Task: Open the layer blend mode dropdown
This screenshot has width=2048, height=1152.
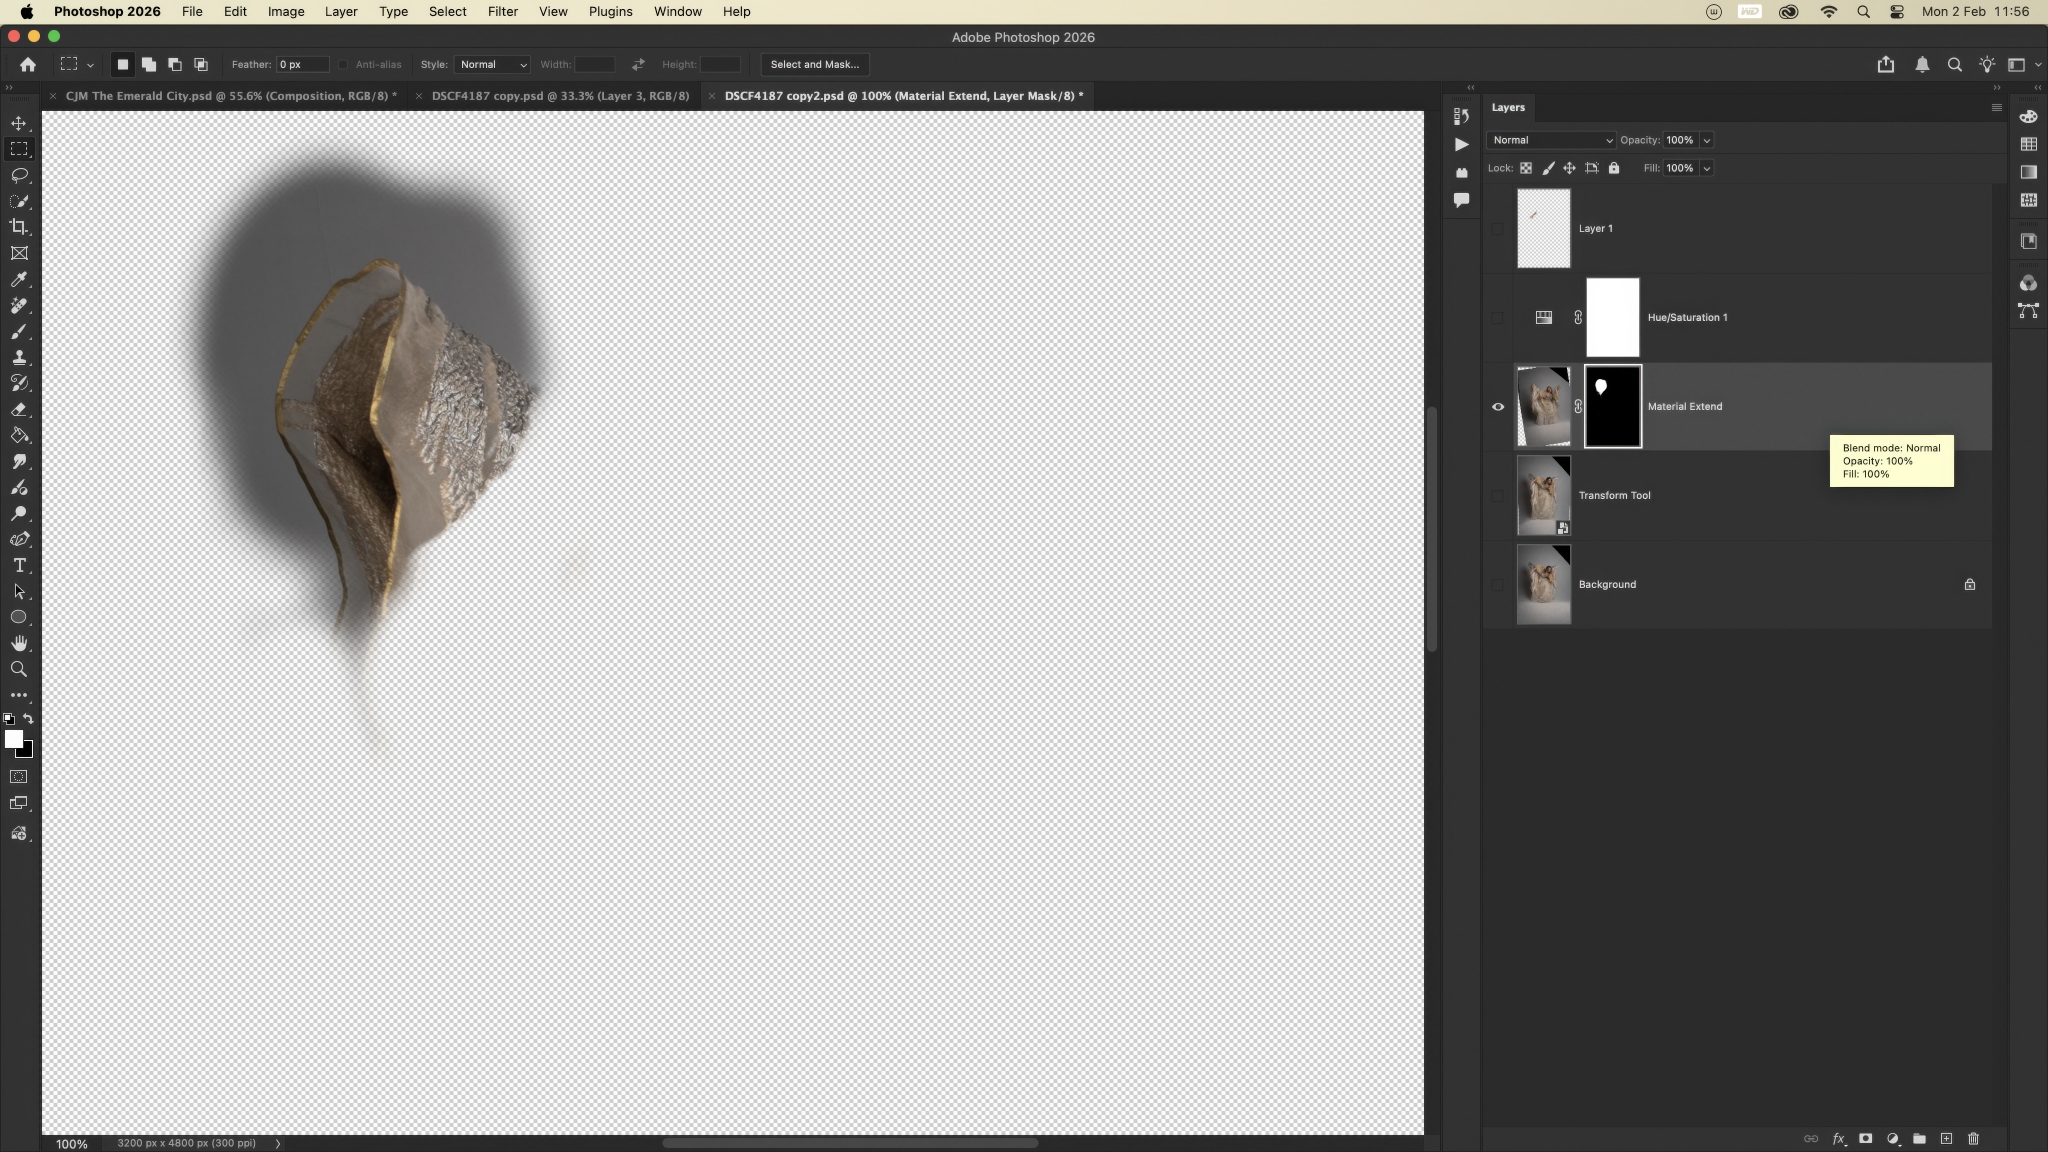Action: tap(1550, 140)
